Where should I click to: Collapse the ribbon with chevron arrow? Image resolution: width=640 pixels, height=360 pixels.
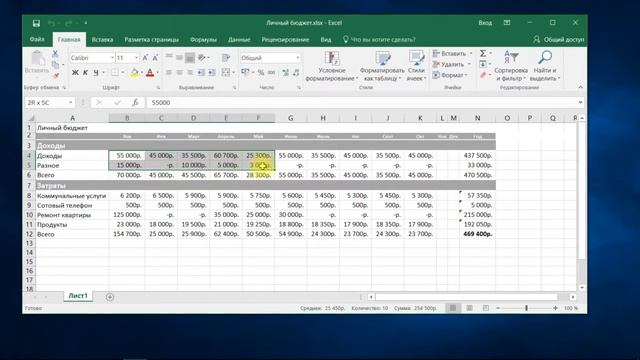(x=580, y=87)
